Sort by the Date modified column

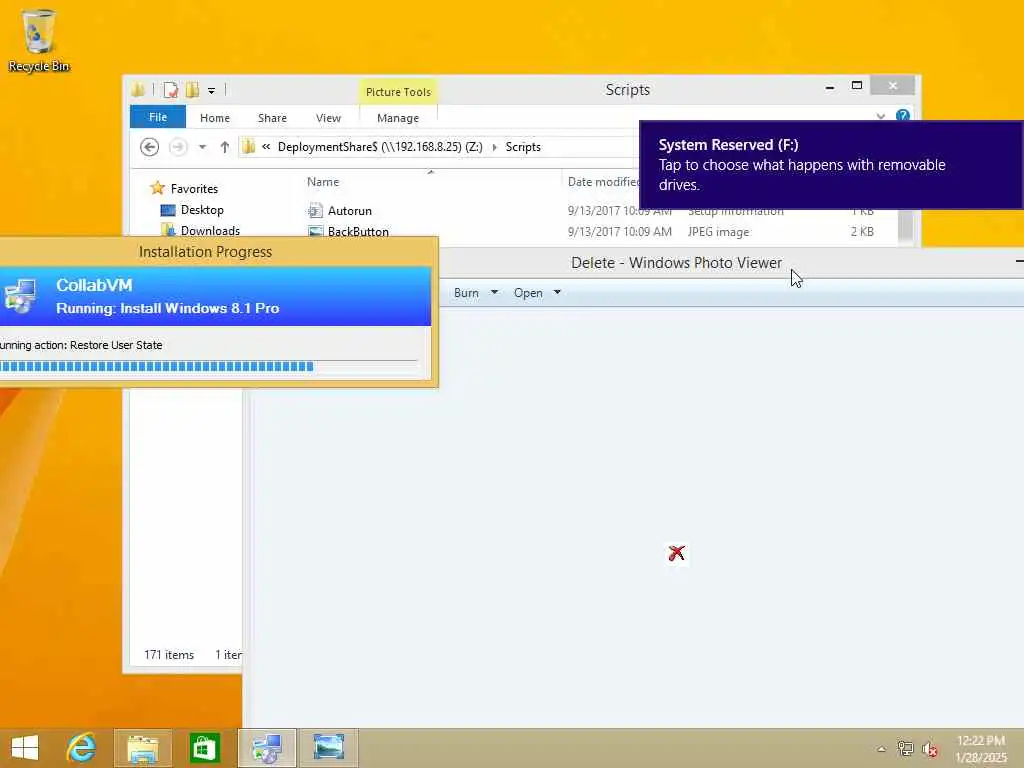tap(603, 182)
